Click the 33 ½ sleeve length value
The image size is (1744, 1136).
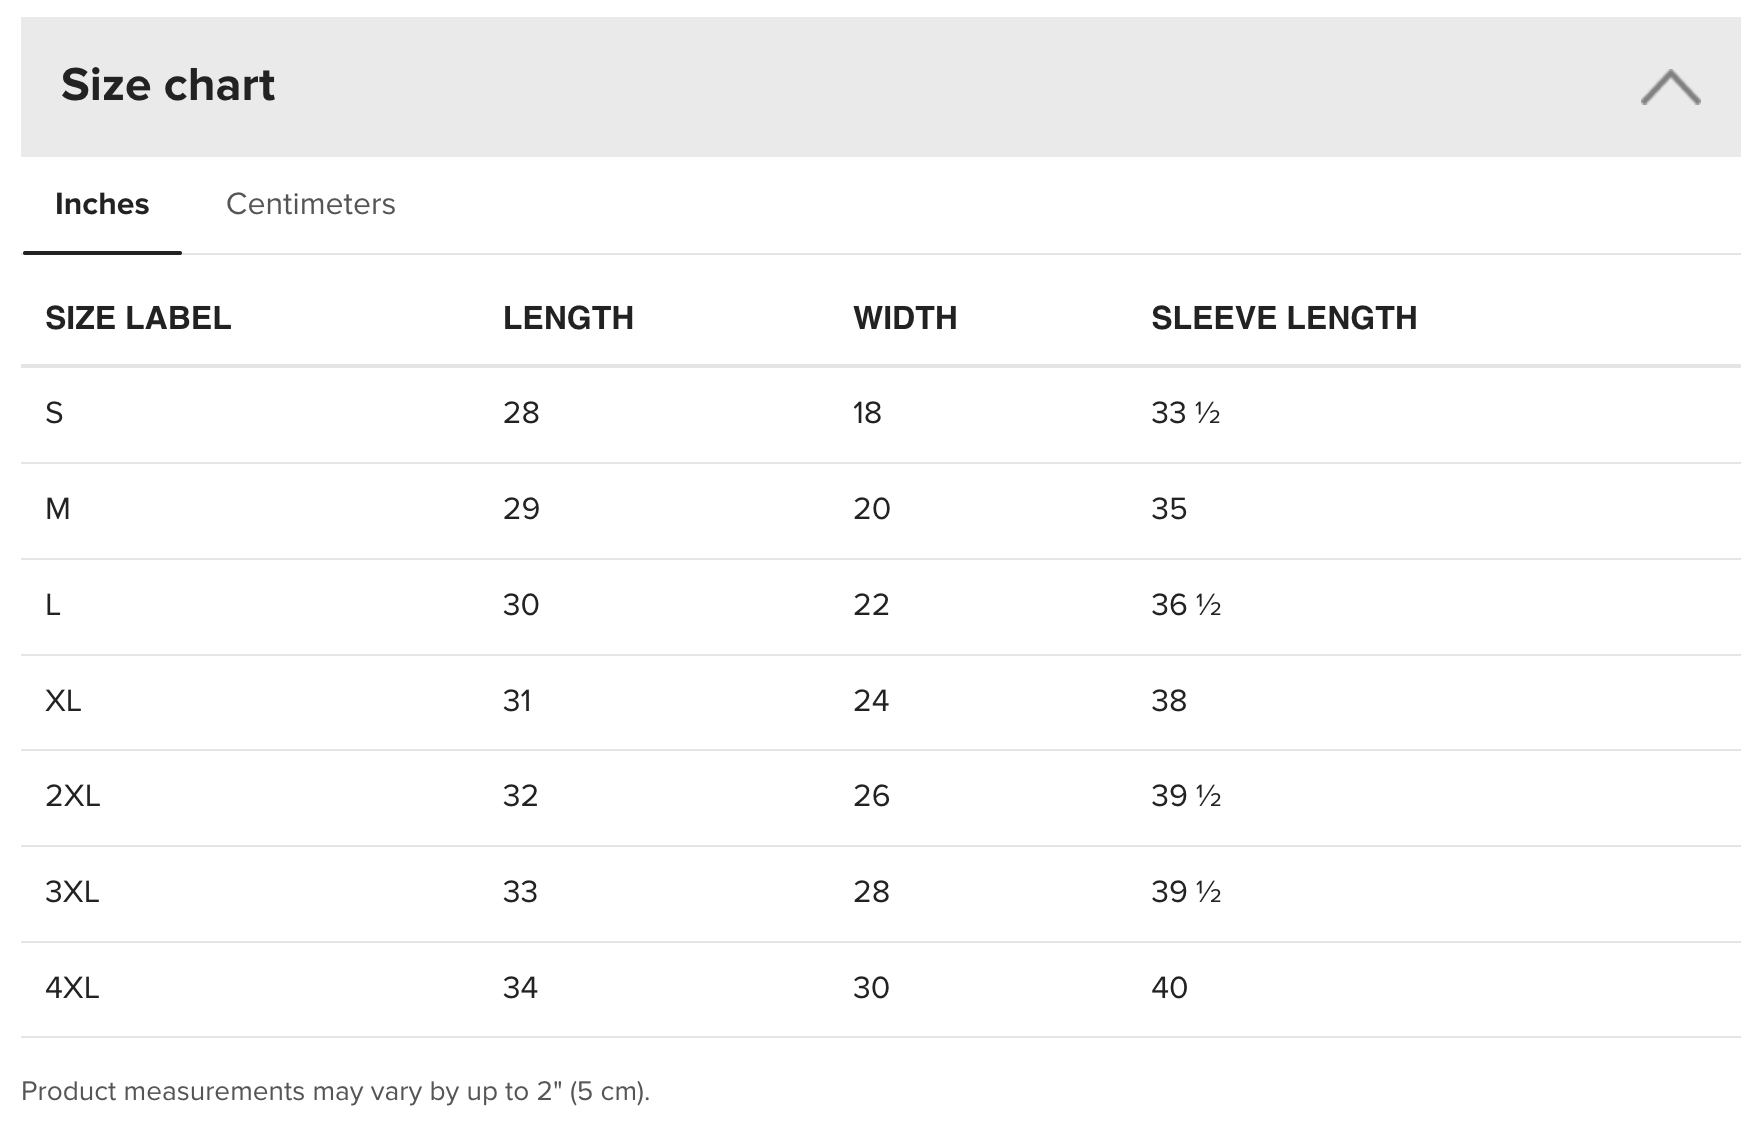click(1186, 413)
